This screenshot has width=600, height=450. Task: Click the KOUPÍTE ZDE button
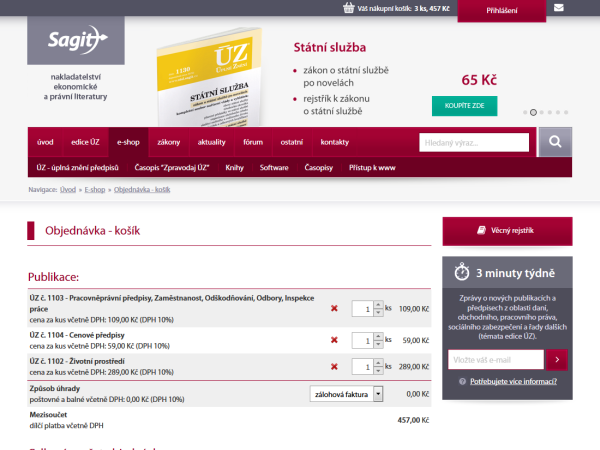coord(465,106)
